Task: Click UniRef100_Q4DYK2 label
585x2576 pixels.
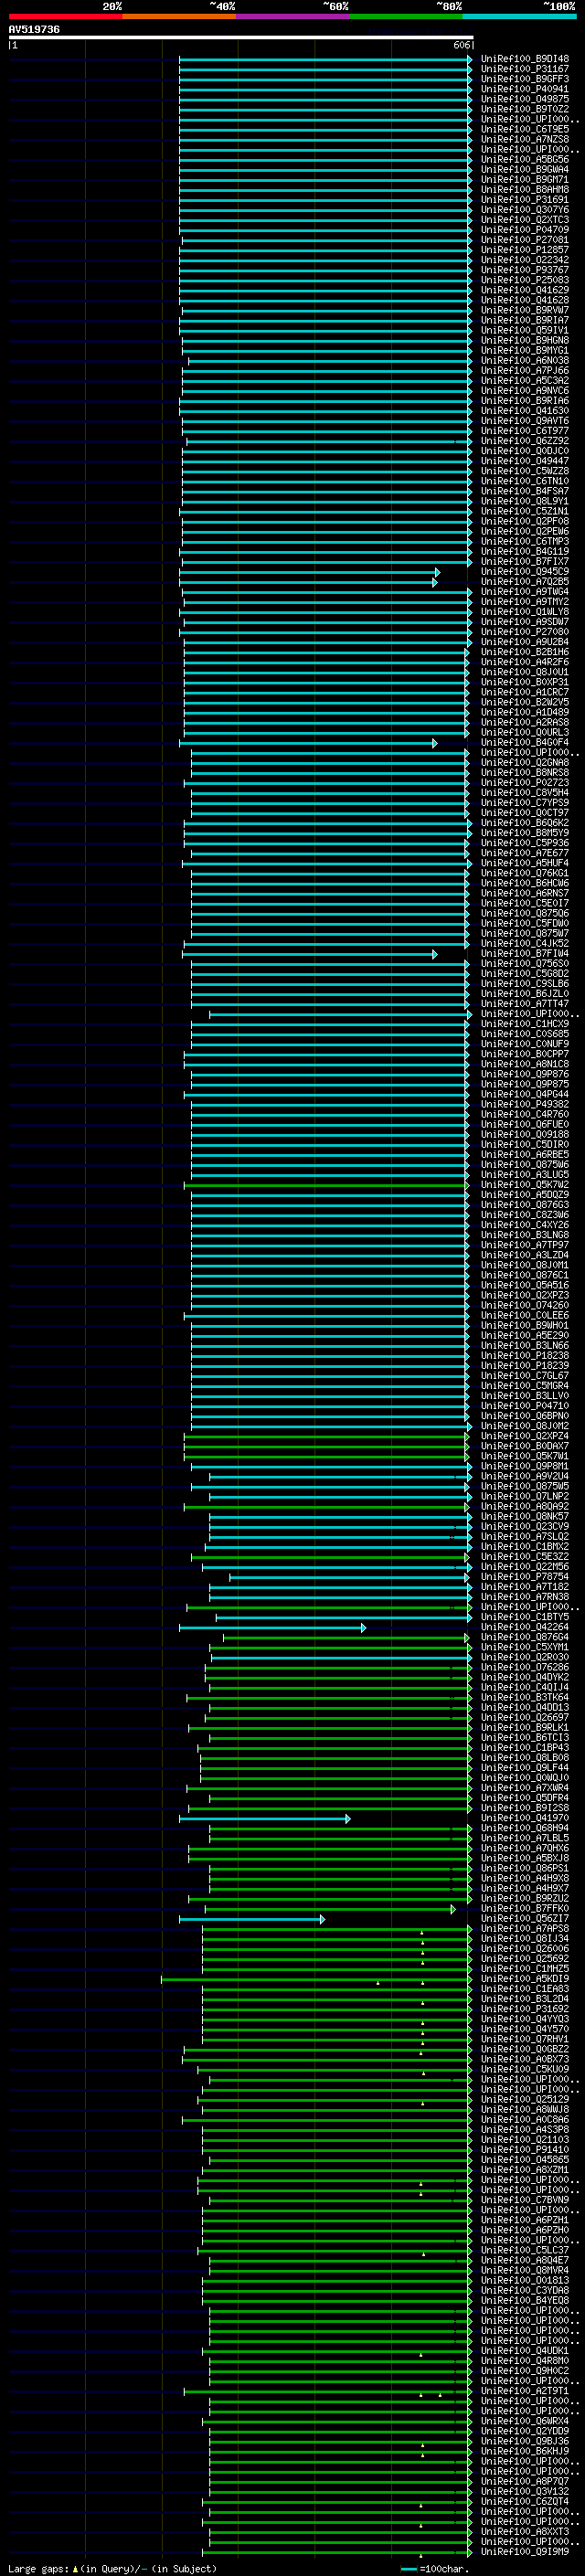Action: pos(525,1678)
